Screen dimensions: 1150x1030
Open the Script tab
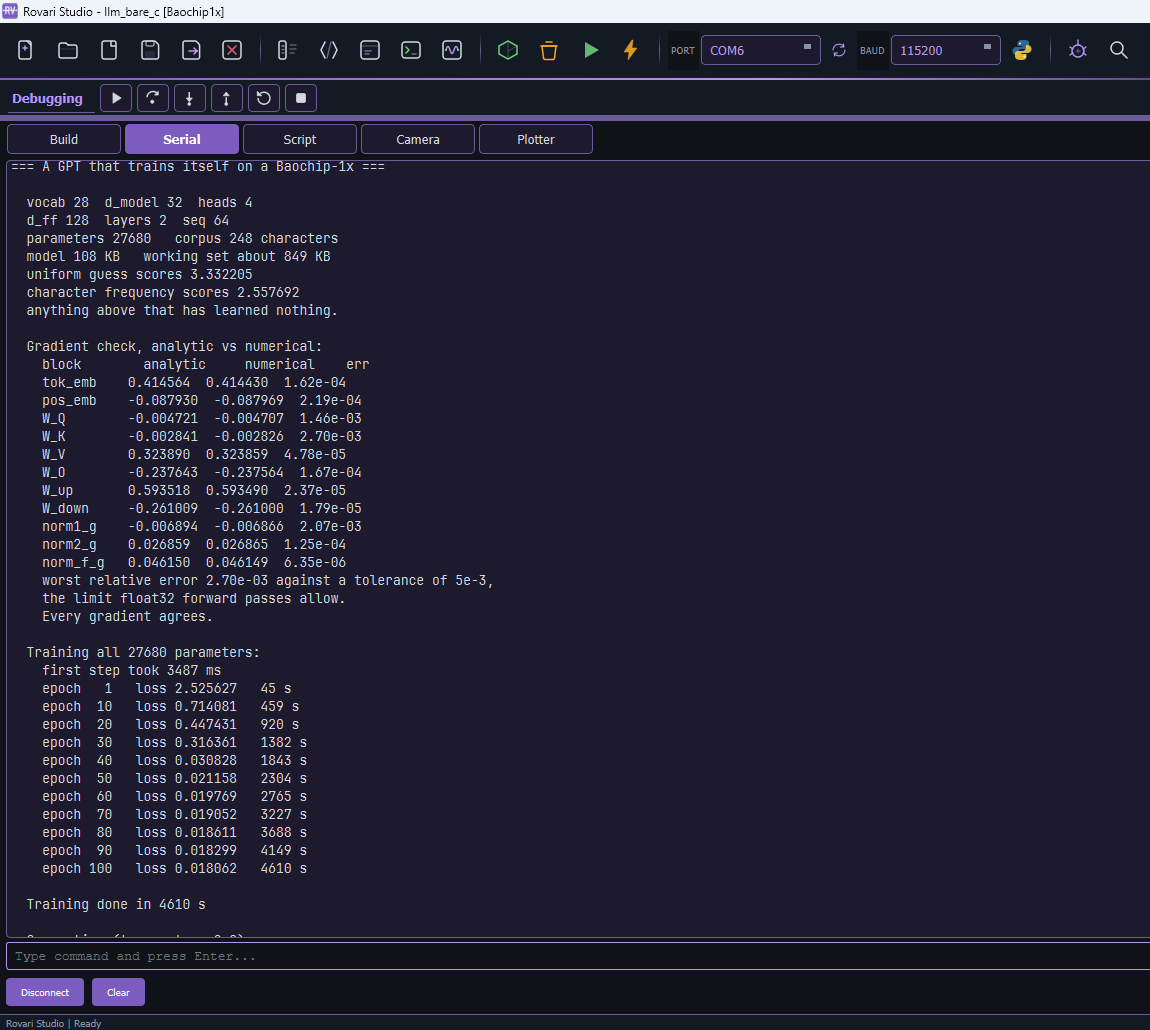click(x=300, y=139)
